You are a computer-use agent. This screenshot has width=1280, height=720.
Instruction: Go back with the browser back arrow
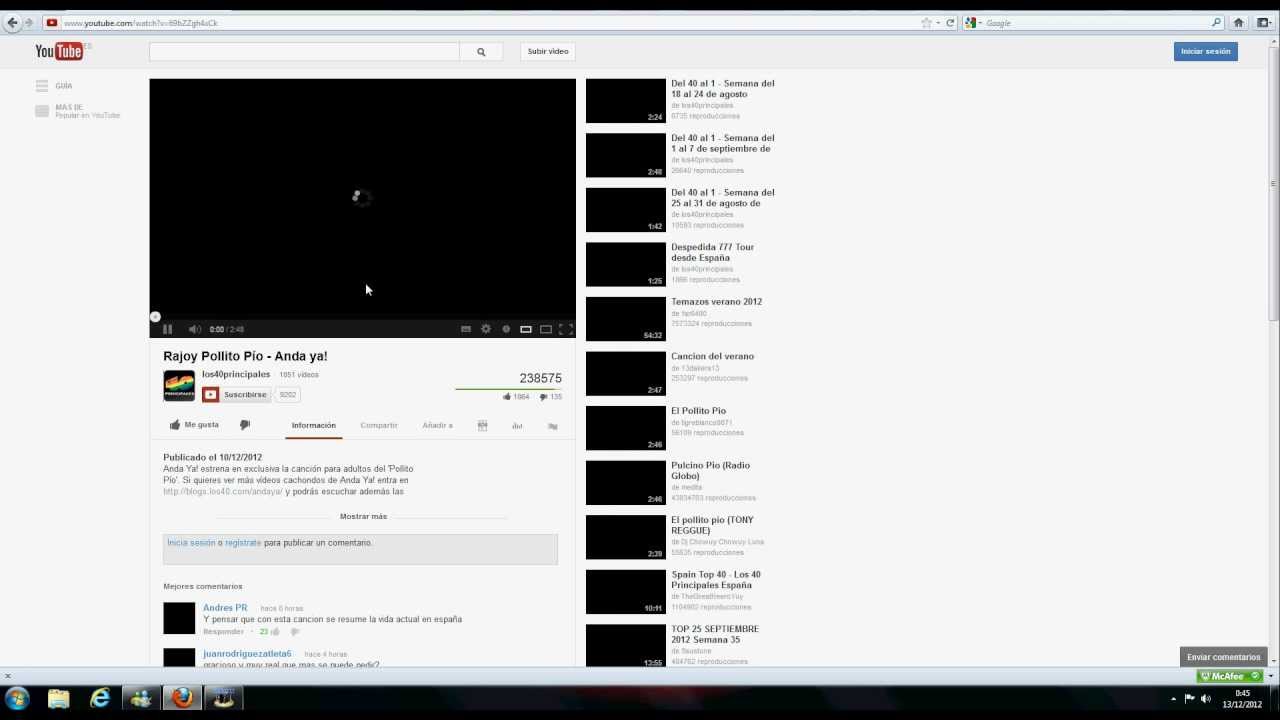click(12, 23)
